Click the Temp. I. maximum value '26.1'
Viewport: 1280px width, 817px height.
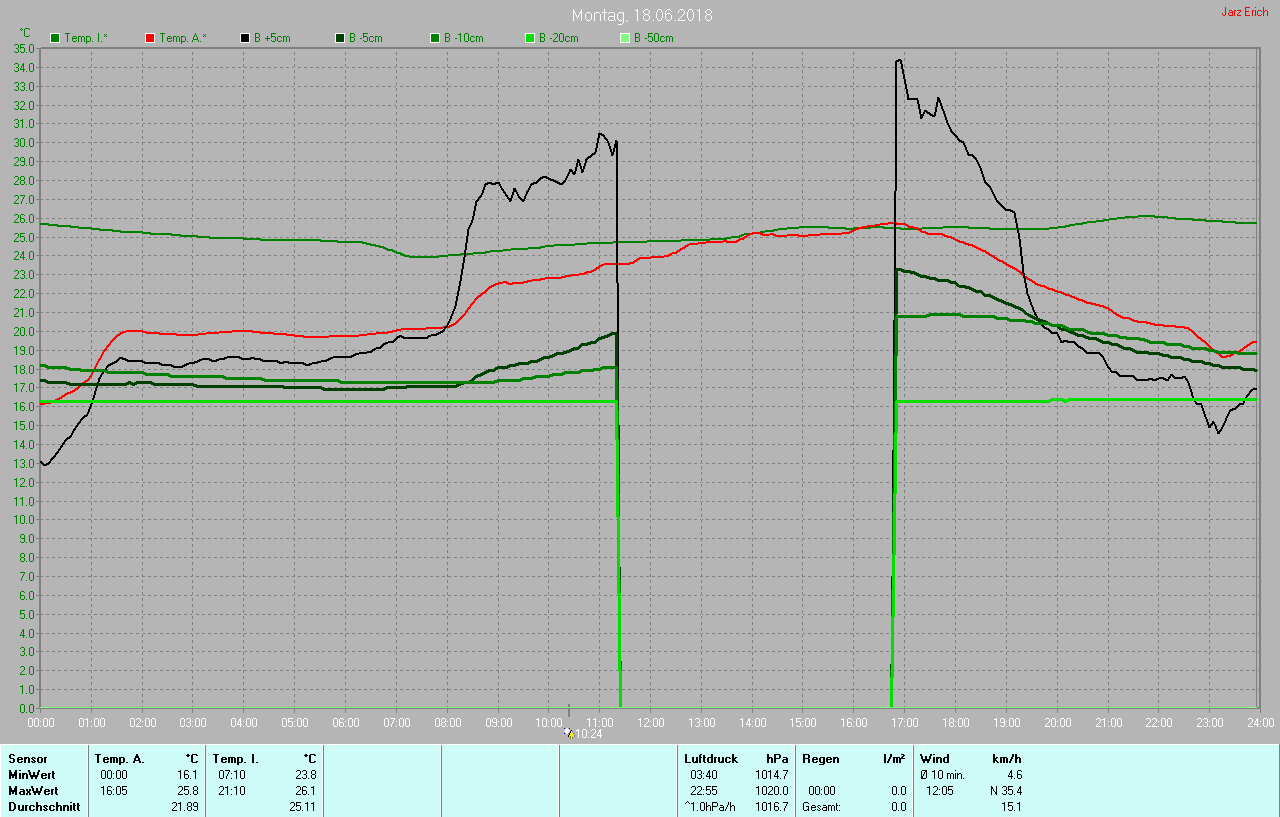(x=306, y=791)
